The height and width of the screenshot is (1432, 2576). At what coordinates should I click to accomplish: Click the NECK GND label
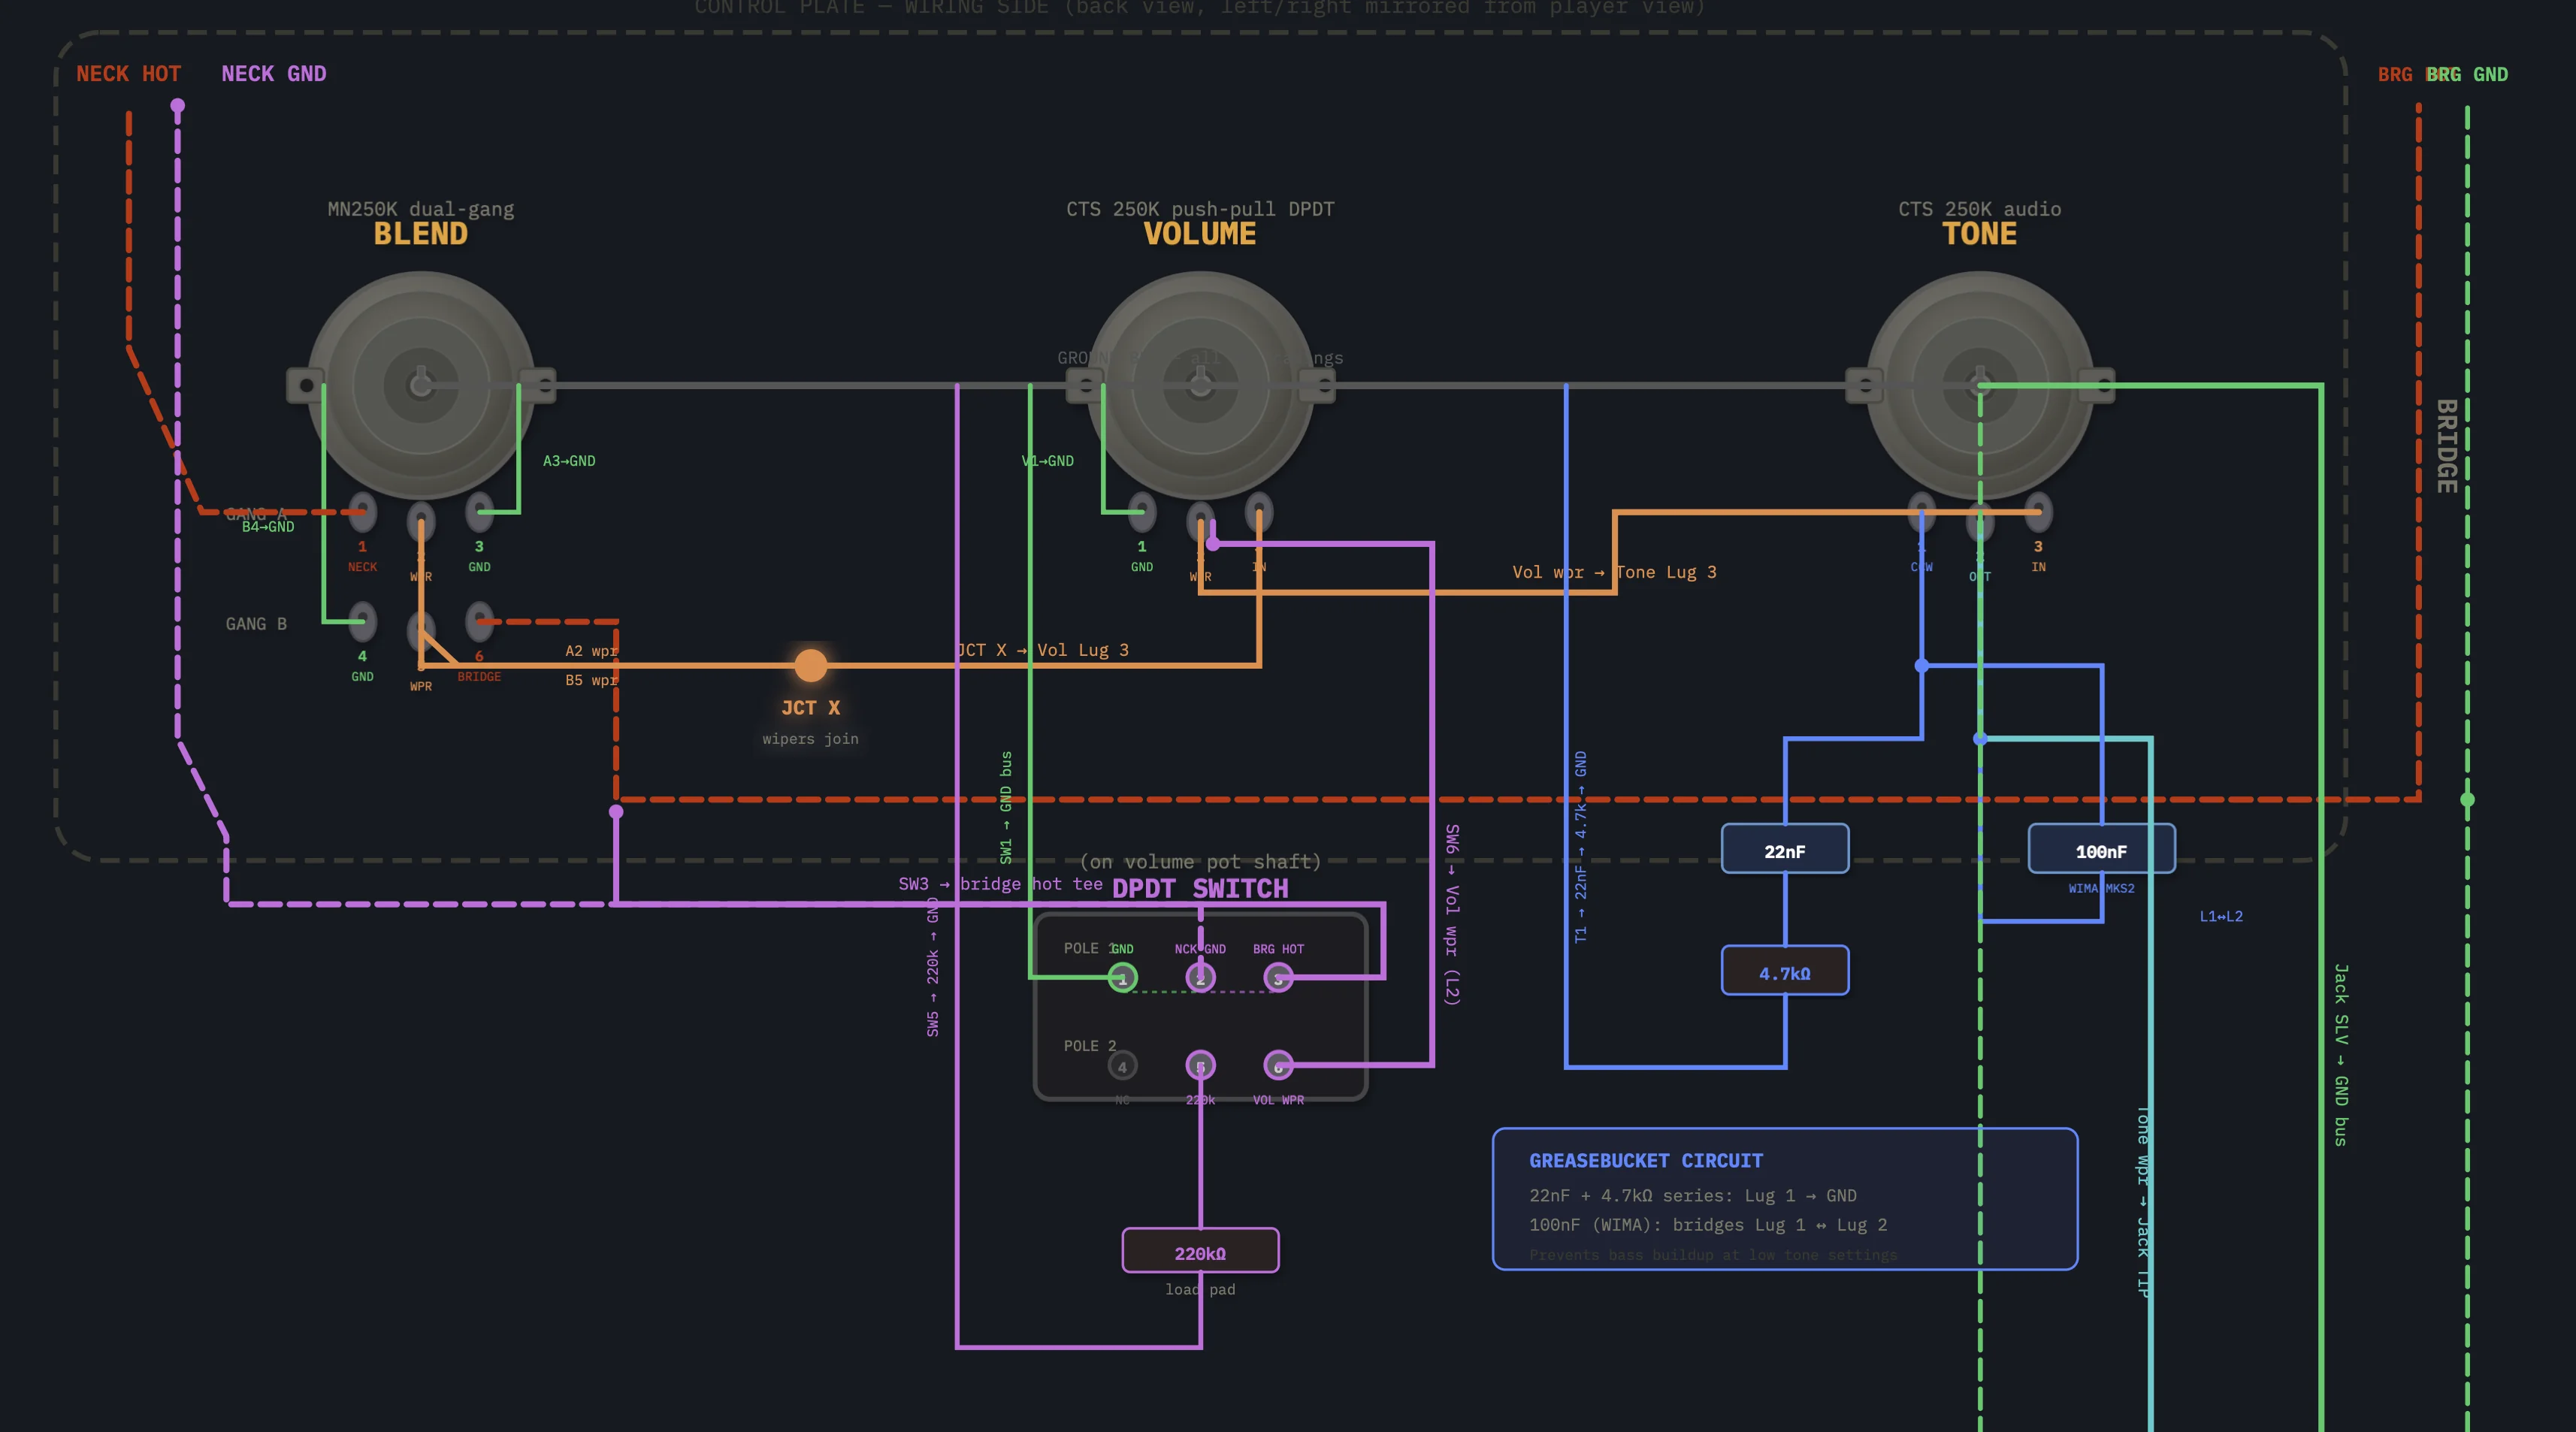(273, 74)
